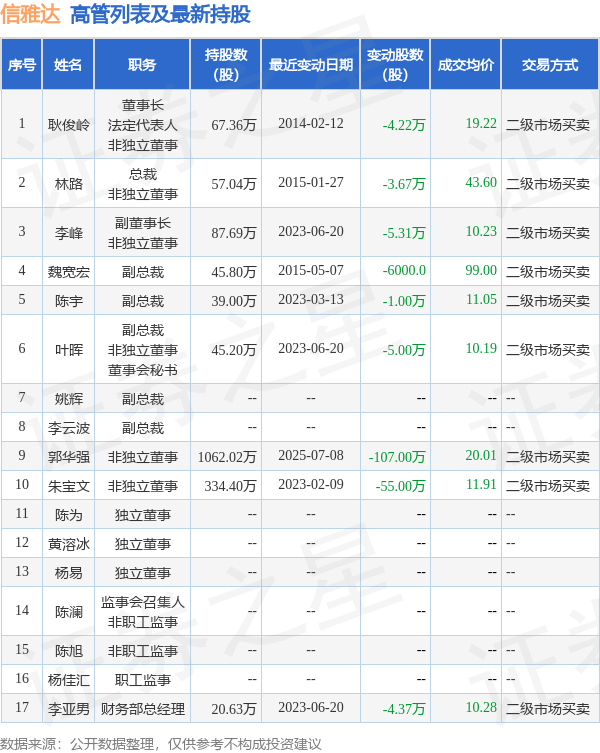The height and width of the screenshot is (753, 600).
Task: Select the name 朱宝文
Action: 69,486
